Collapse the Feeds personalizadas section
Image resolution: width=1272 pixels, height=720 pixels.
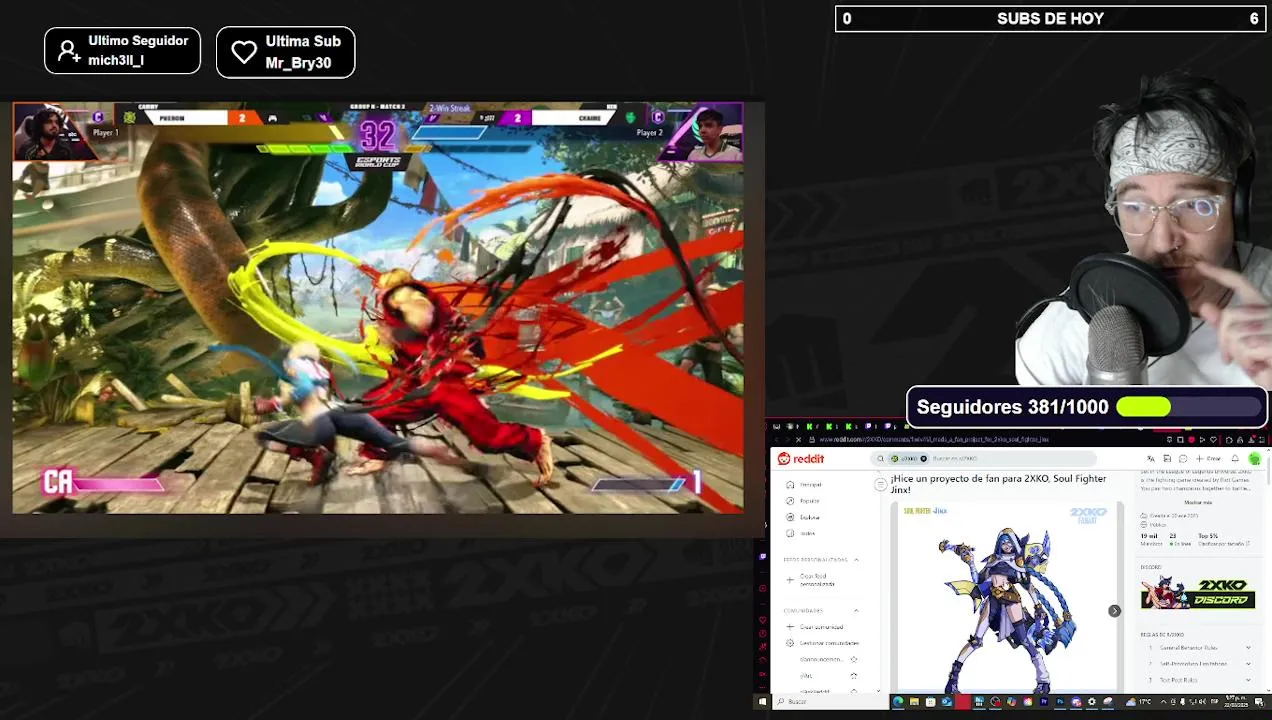coord(856,560)
